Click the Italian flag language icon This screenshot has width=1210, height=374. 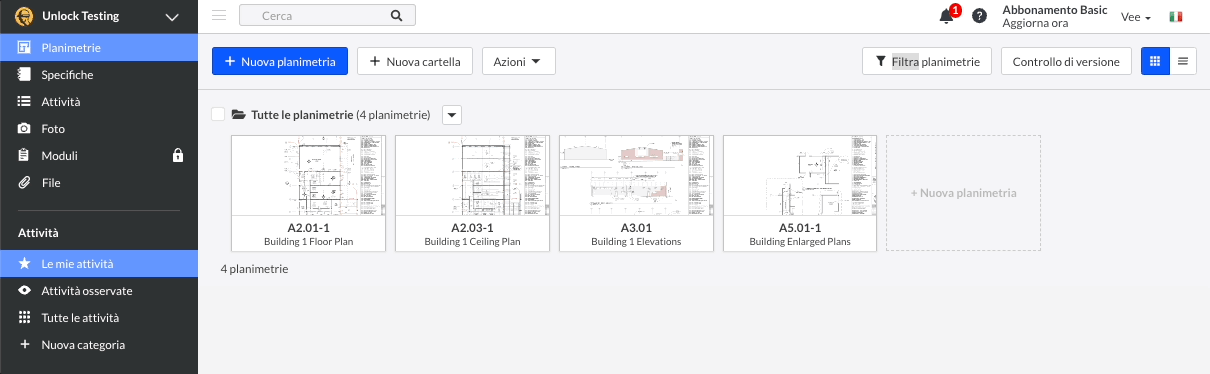1175,17
